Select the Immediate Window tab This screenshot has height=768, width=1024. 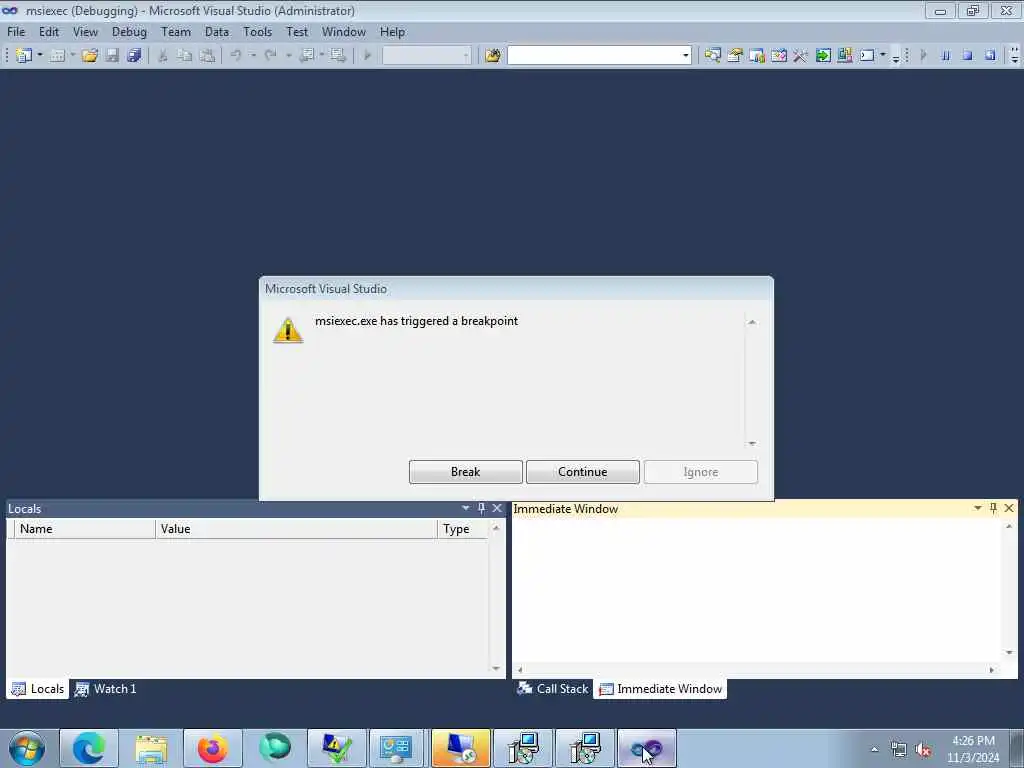coord(660,689)
